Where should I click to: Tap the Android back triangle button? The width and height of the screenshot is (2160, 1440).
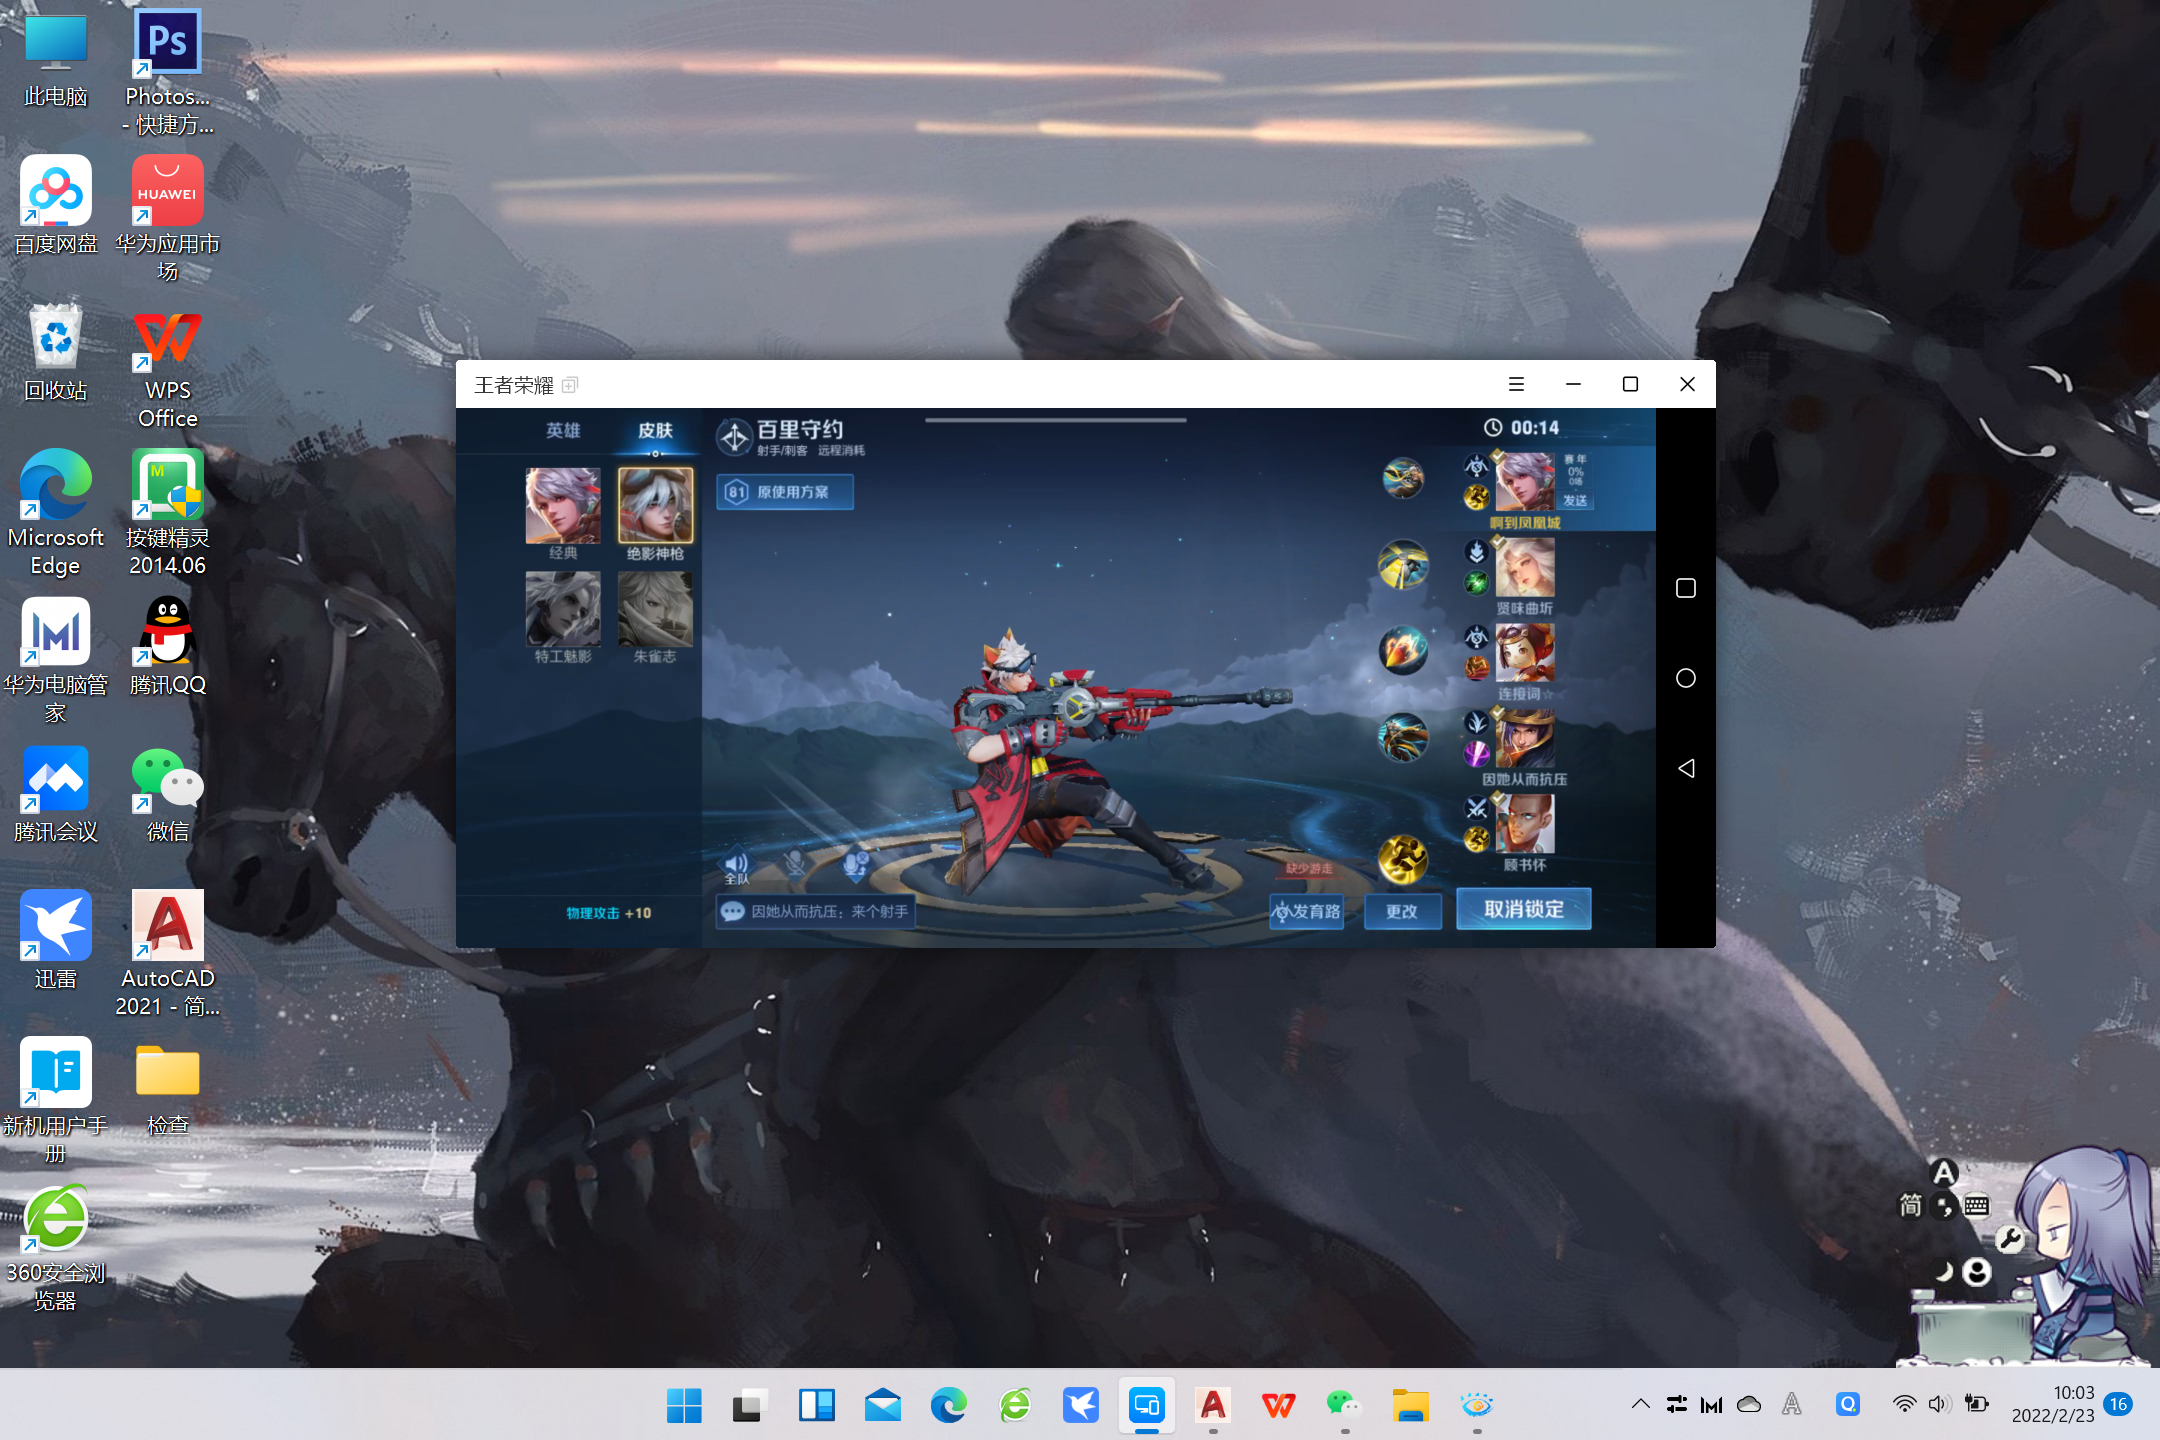click(x=1685, y=768)
